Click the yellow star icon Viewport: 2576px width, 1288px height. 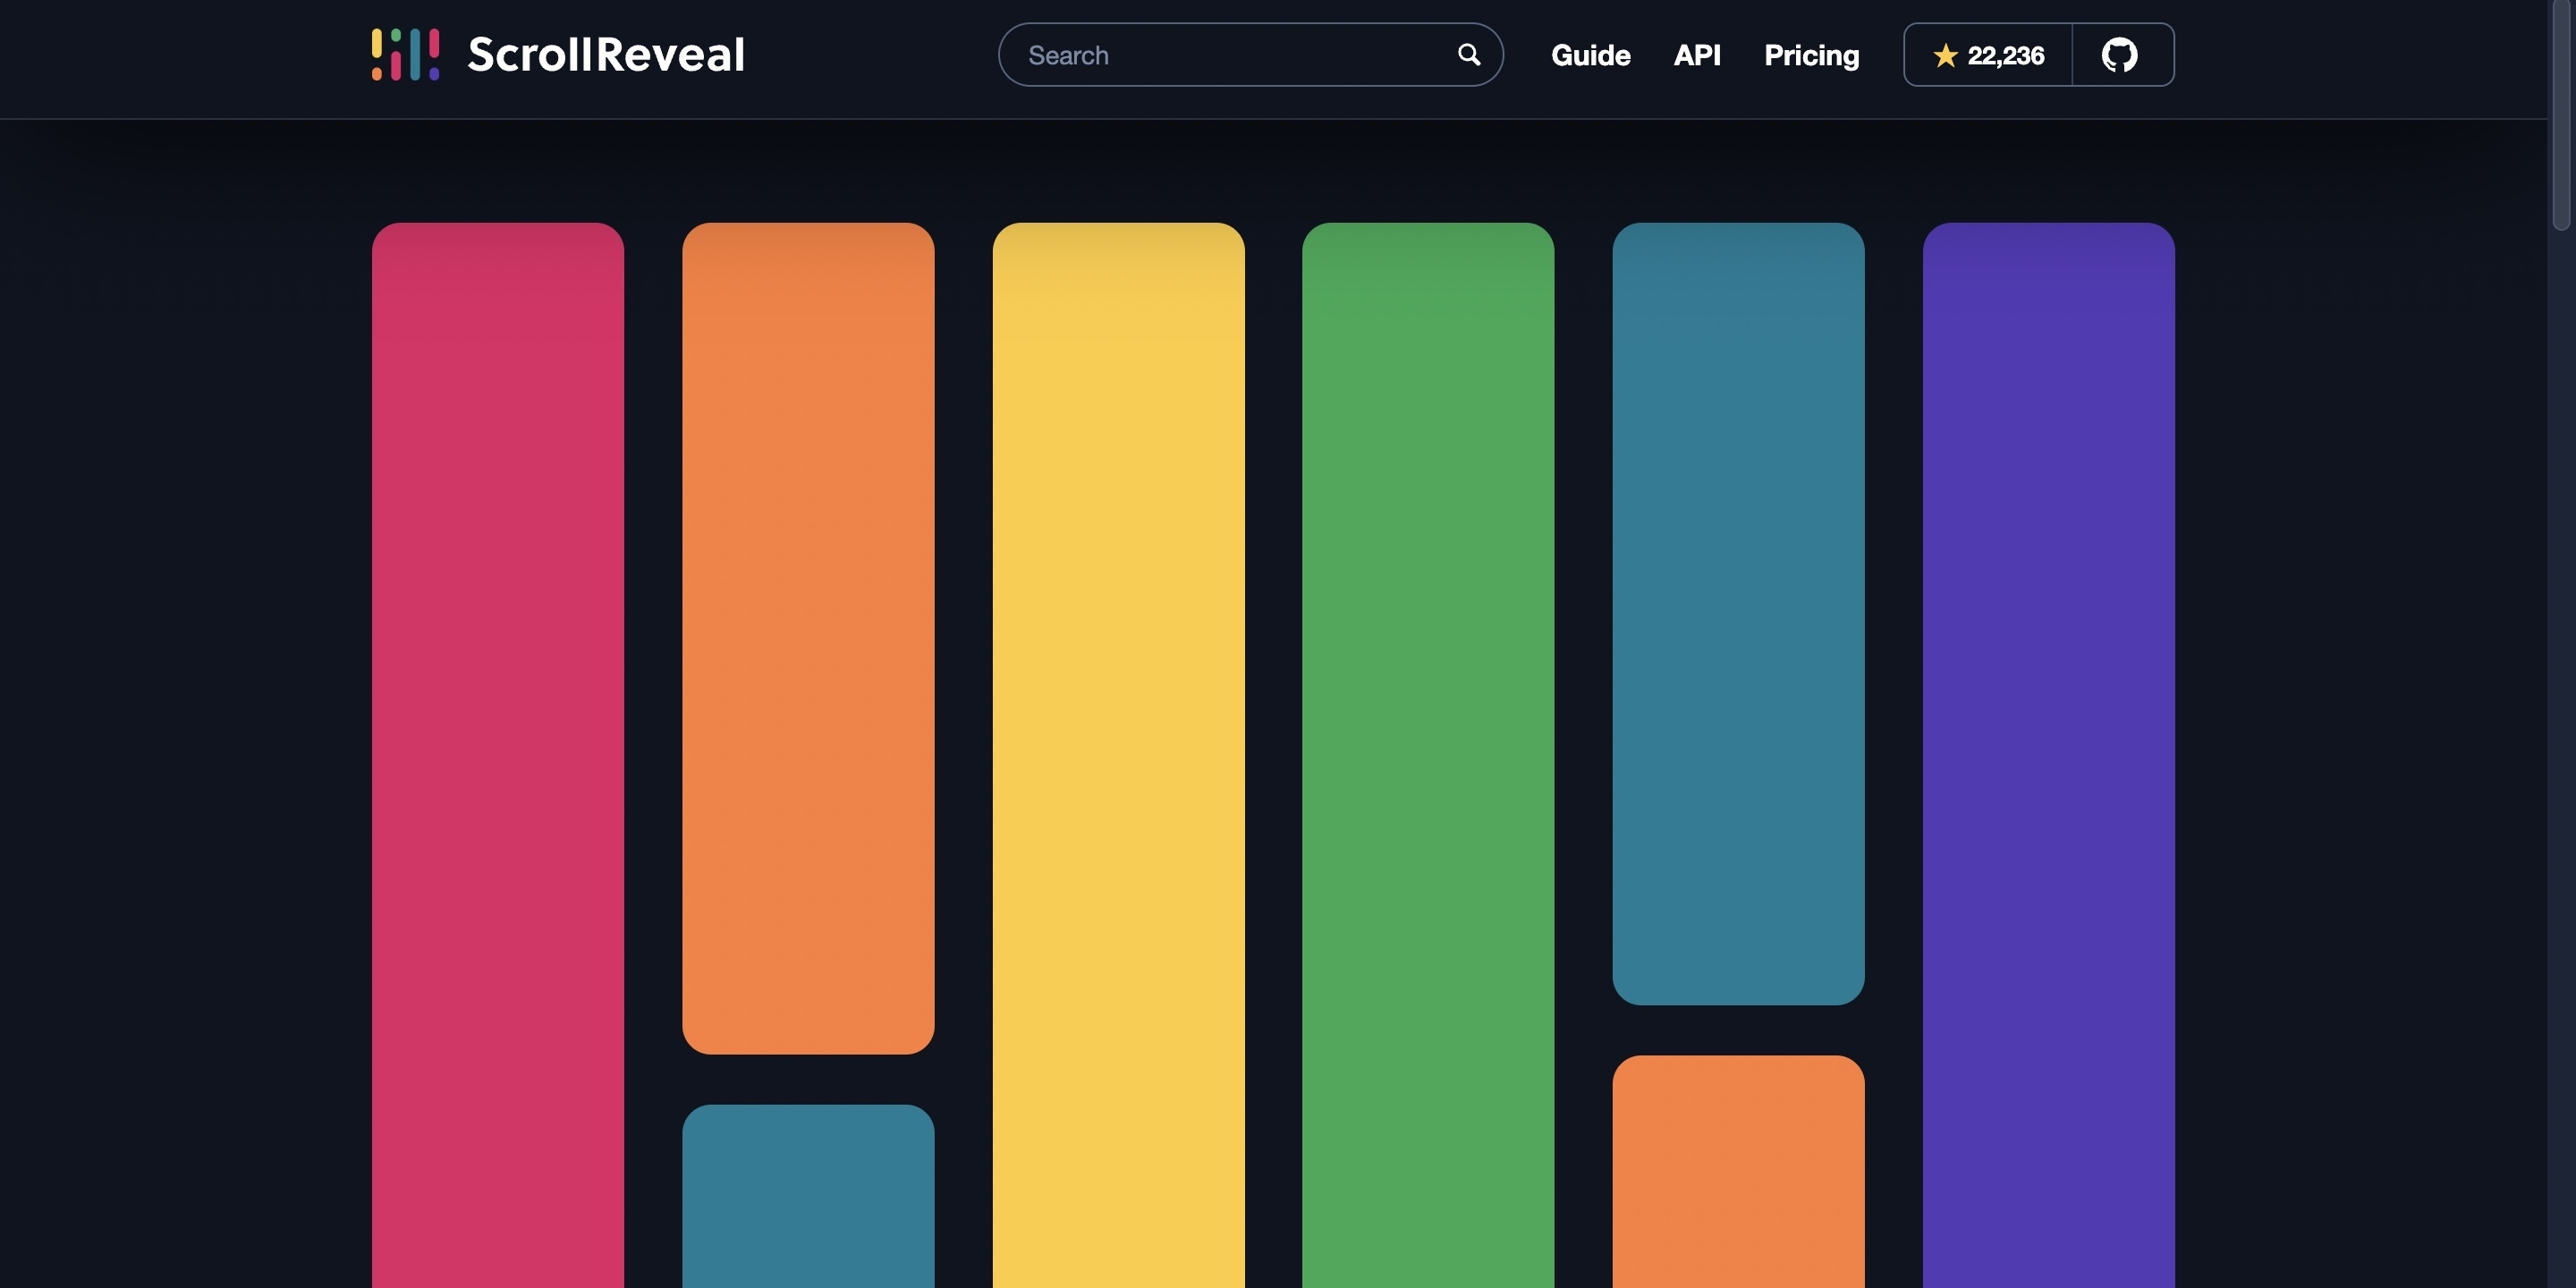point(1945,55)
